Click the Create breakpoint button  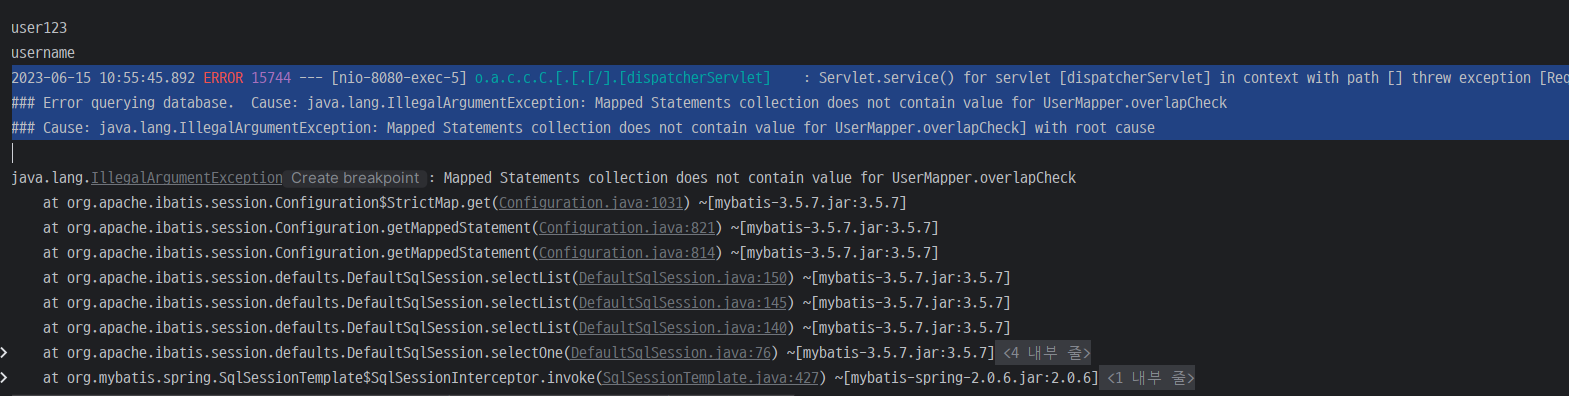355,178
